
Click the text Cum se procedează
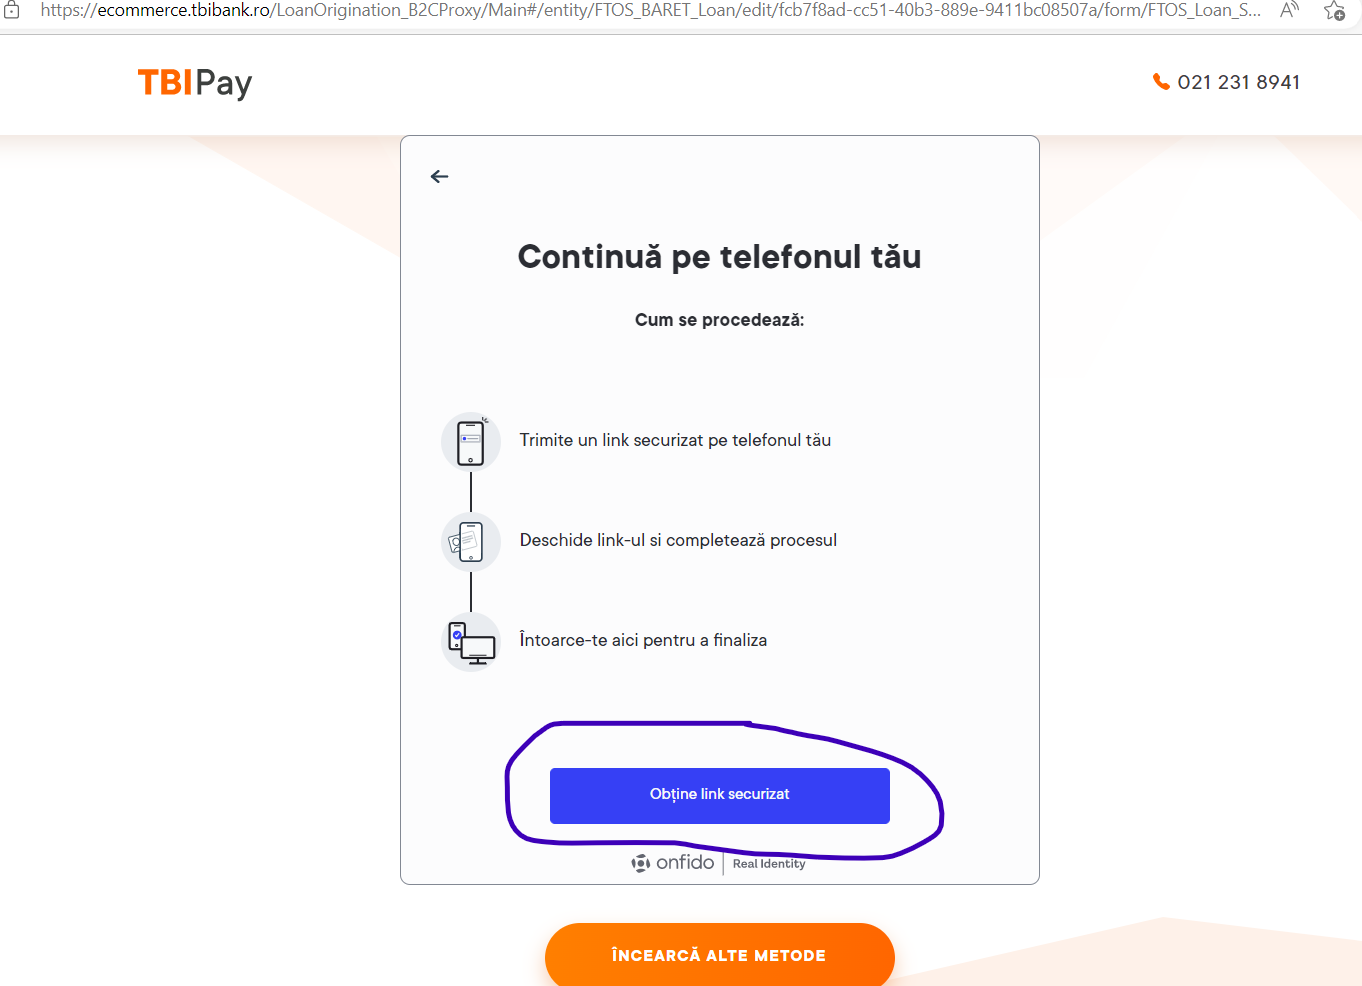coord(719,320)
